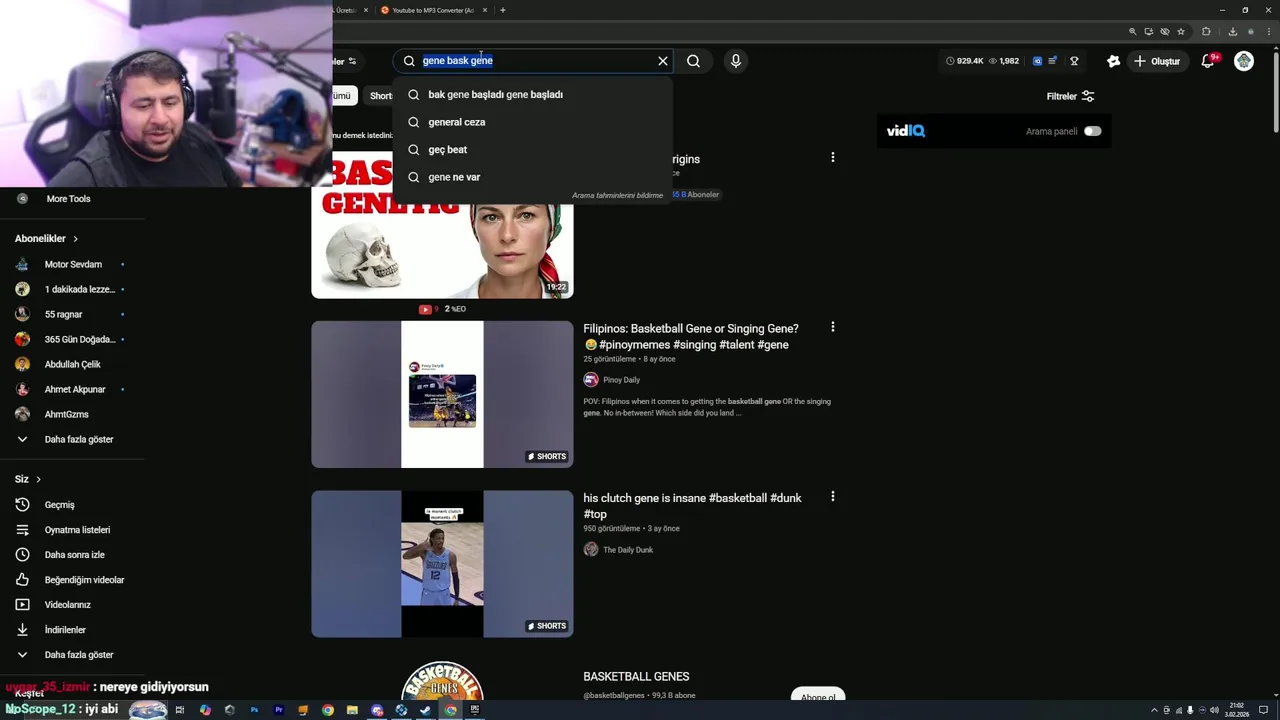Clear the search box with the X icon

pyautogui.click(x=662, y=61)
